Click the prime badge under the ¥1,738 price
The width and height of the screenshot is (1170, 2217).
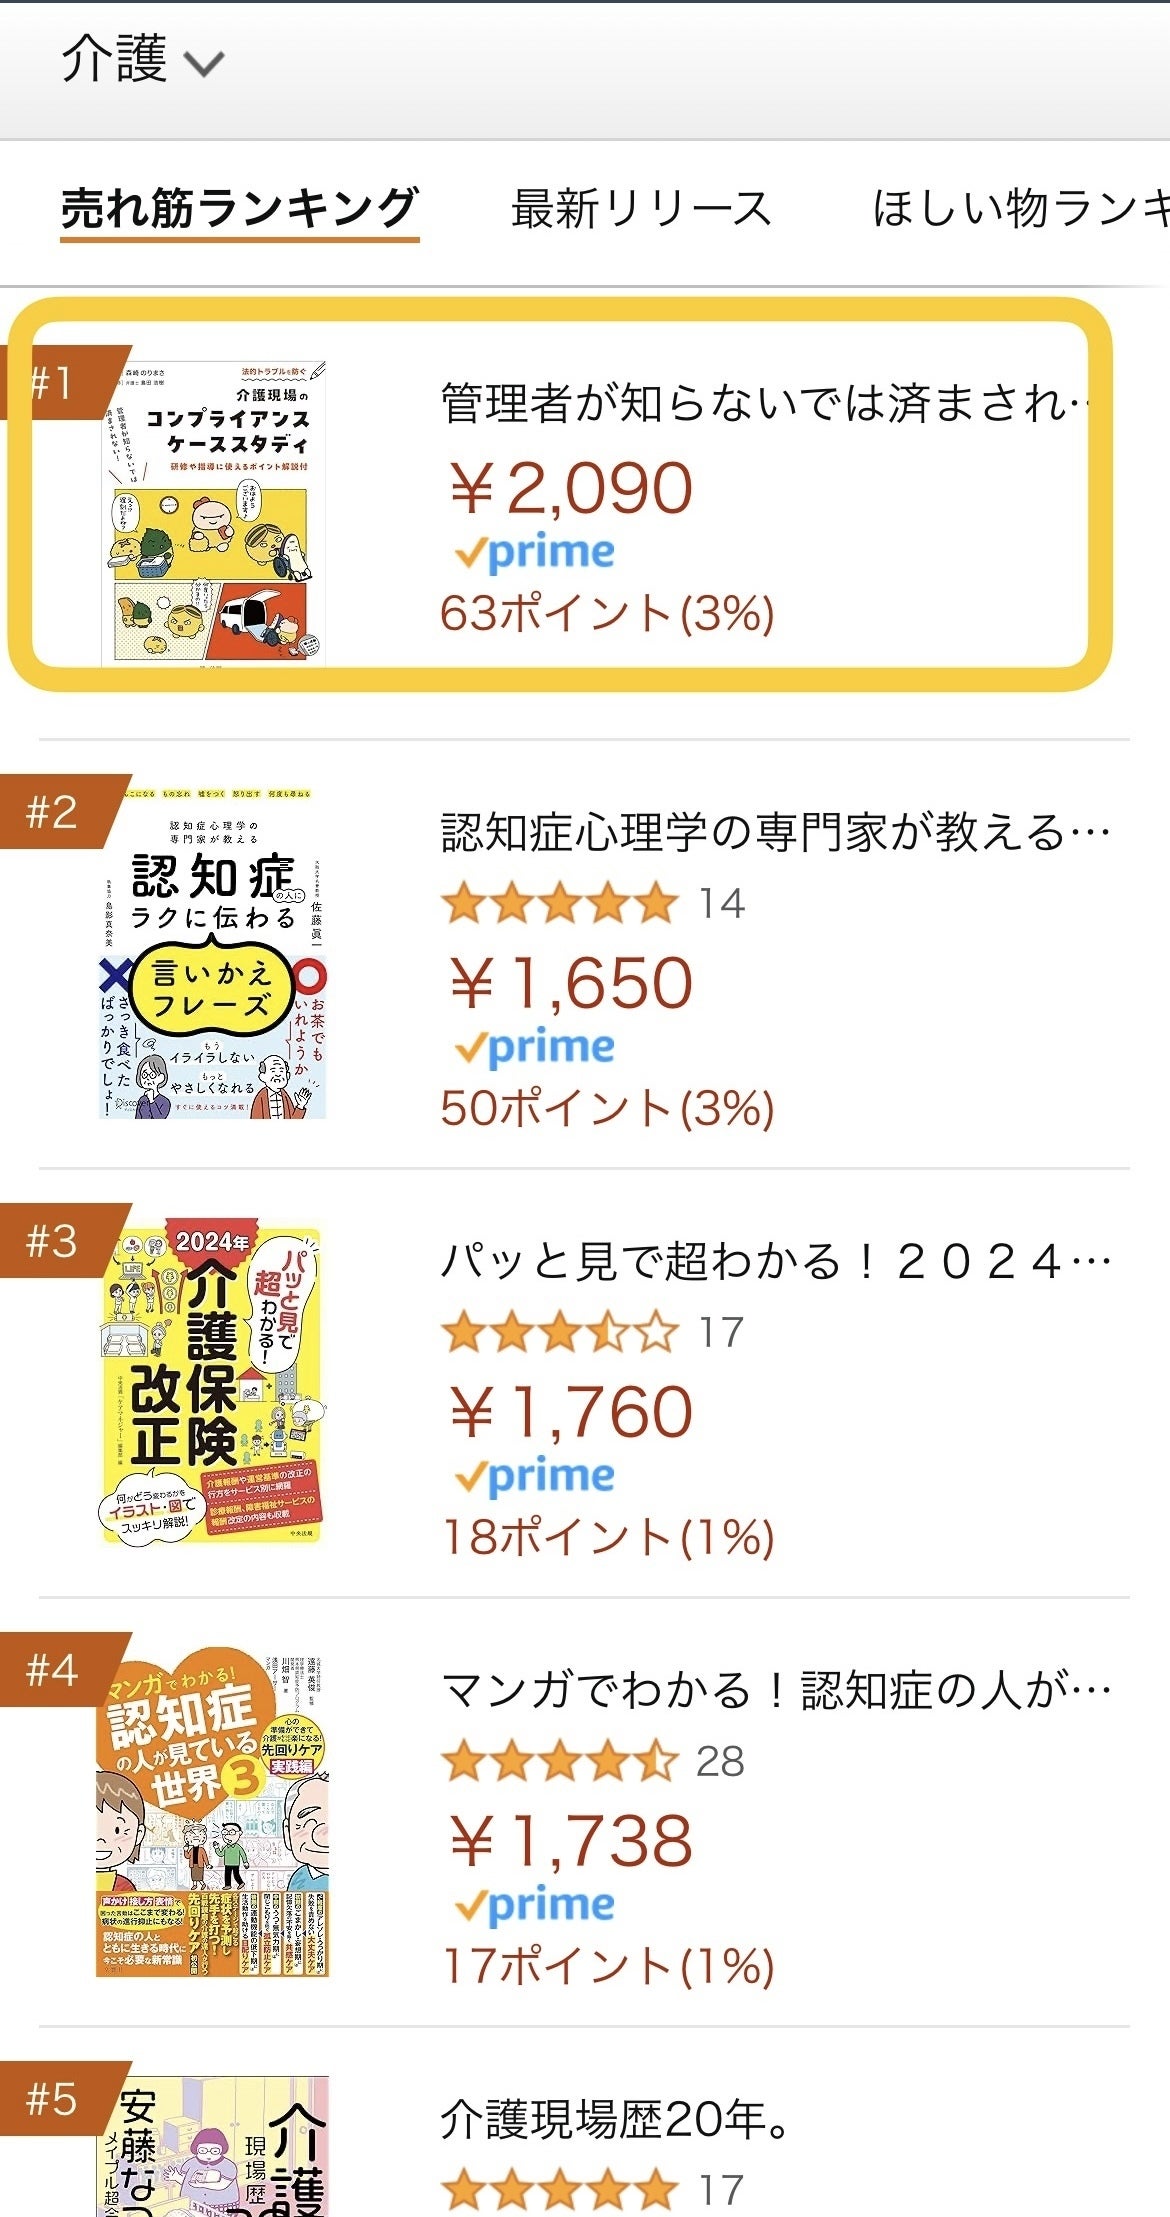(535, 1905)
